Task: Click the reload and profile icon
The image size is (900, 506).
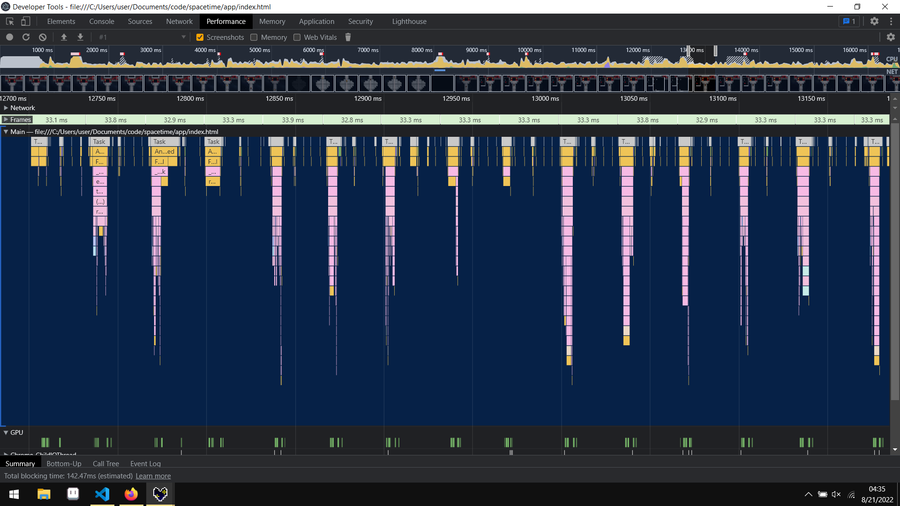Action: tap(26, 37)
